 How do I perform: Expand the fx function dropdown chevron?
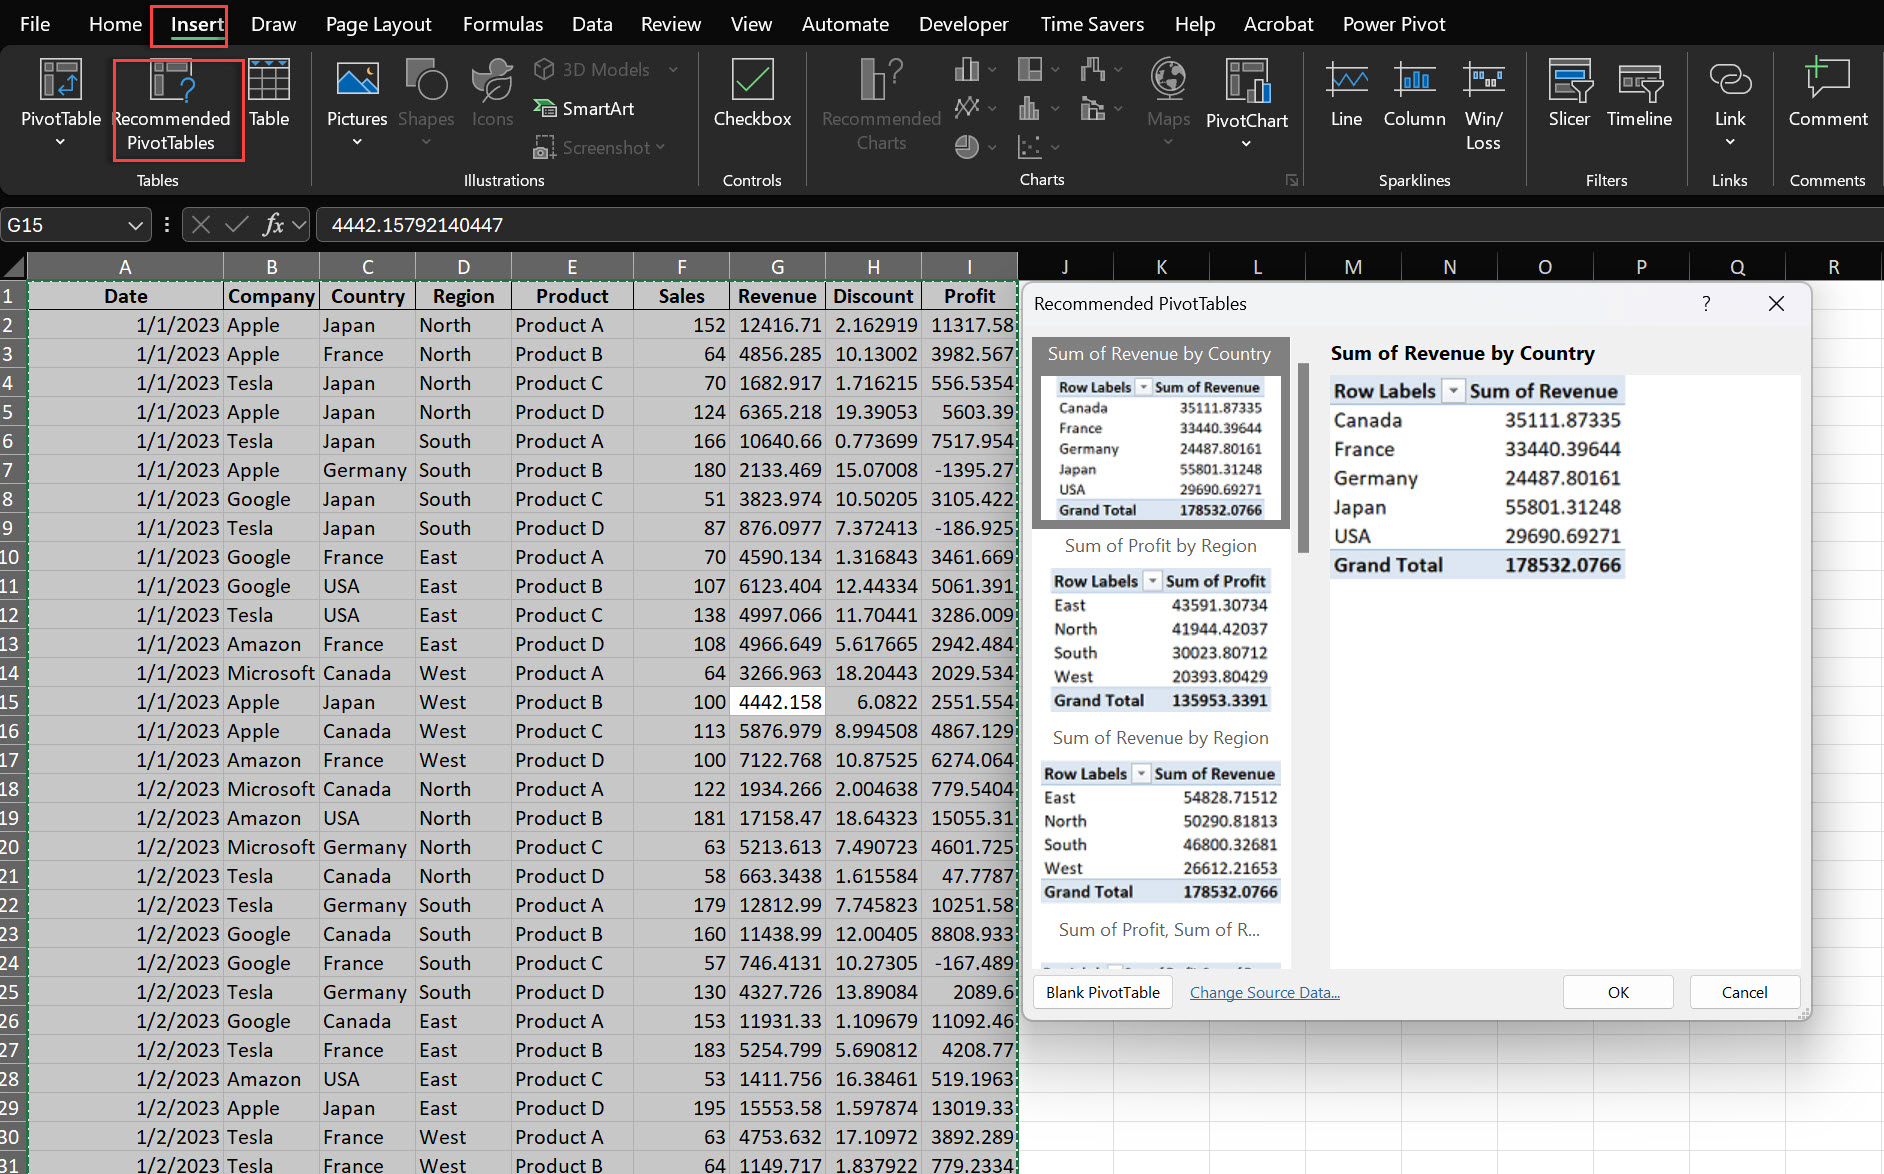[x=299, y=224]
